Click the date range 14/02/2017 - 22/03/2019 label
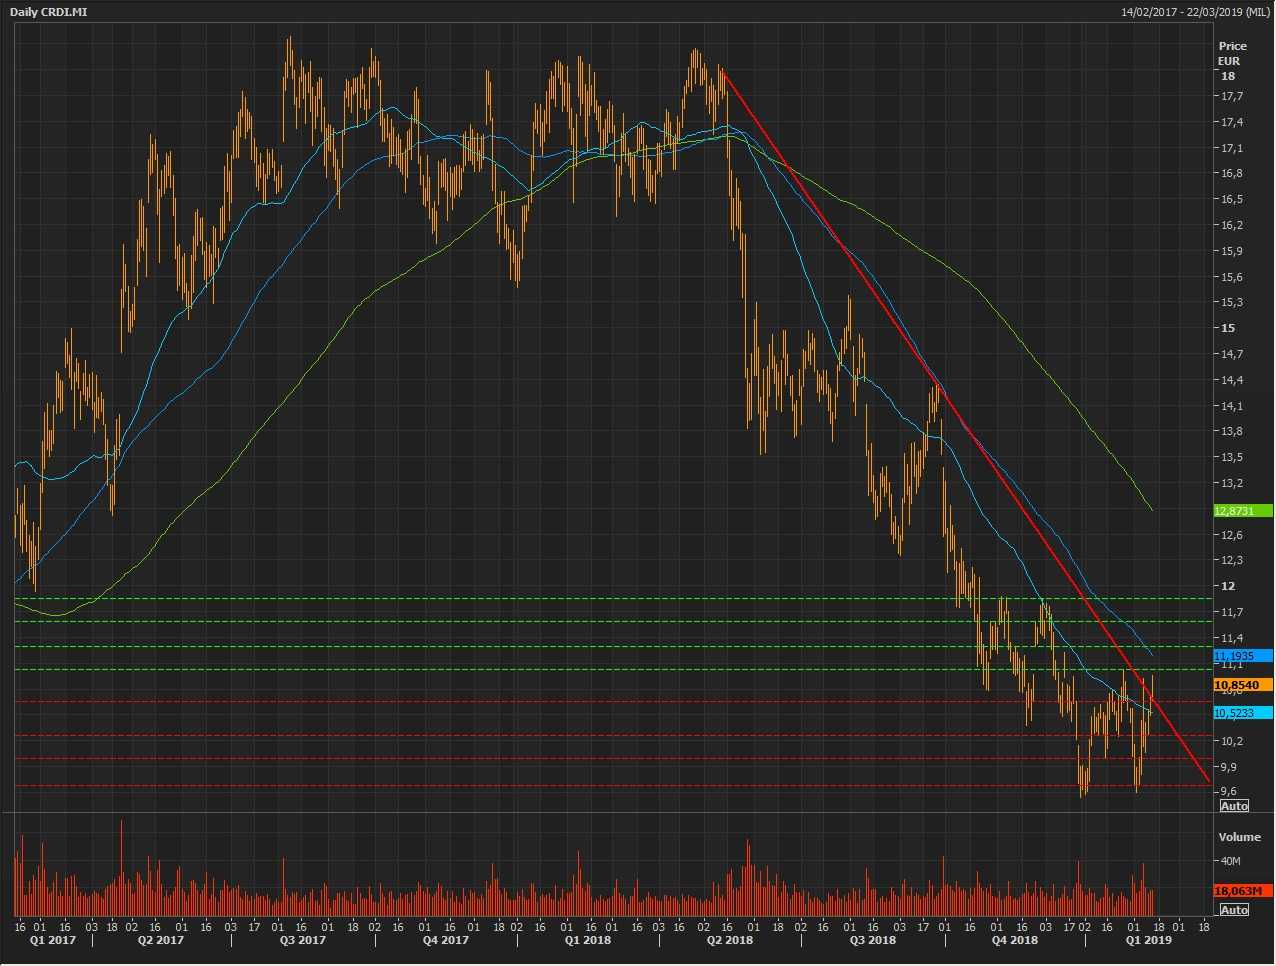The image size is (1276, 966). click(x=1195, y=12)
